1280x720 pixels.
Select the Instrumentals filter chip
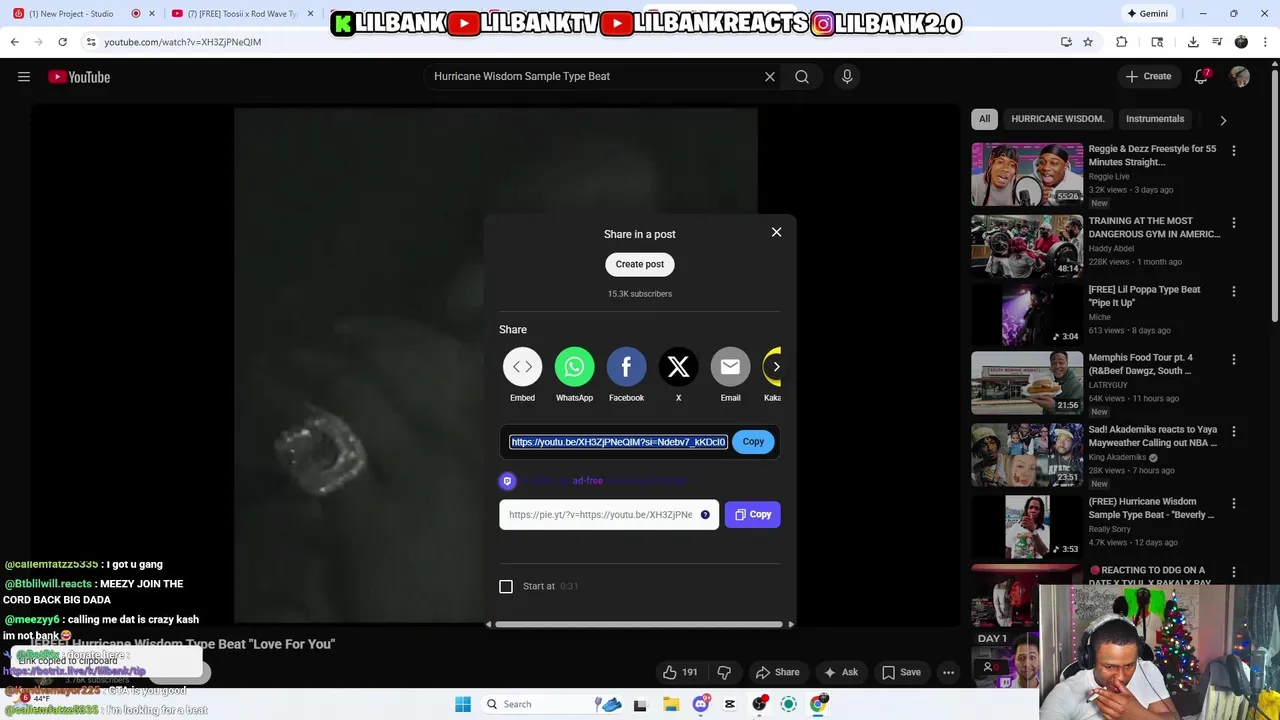tap(1155, 119)
